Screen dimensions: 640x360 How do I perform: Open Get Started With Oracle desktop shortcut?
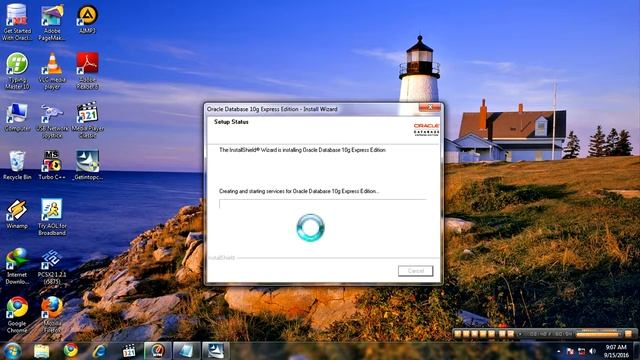coord(17,21)
